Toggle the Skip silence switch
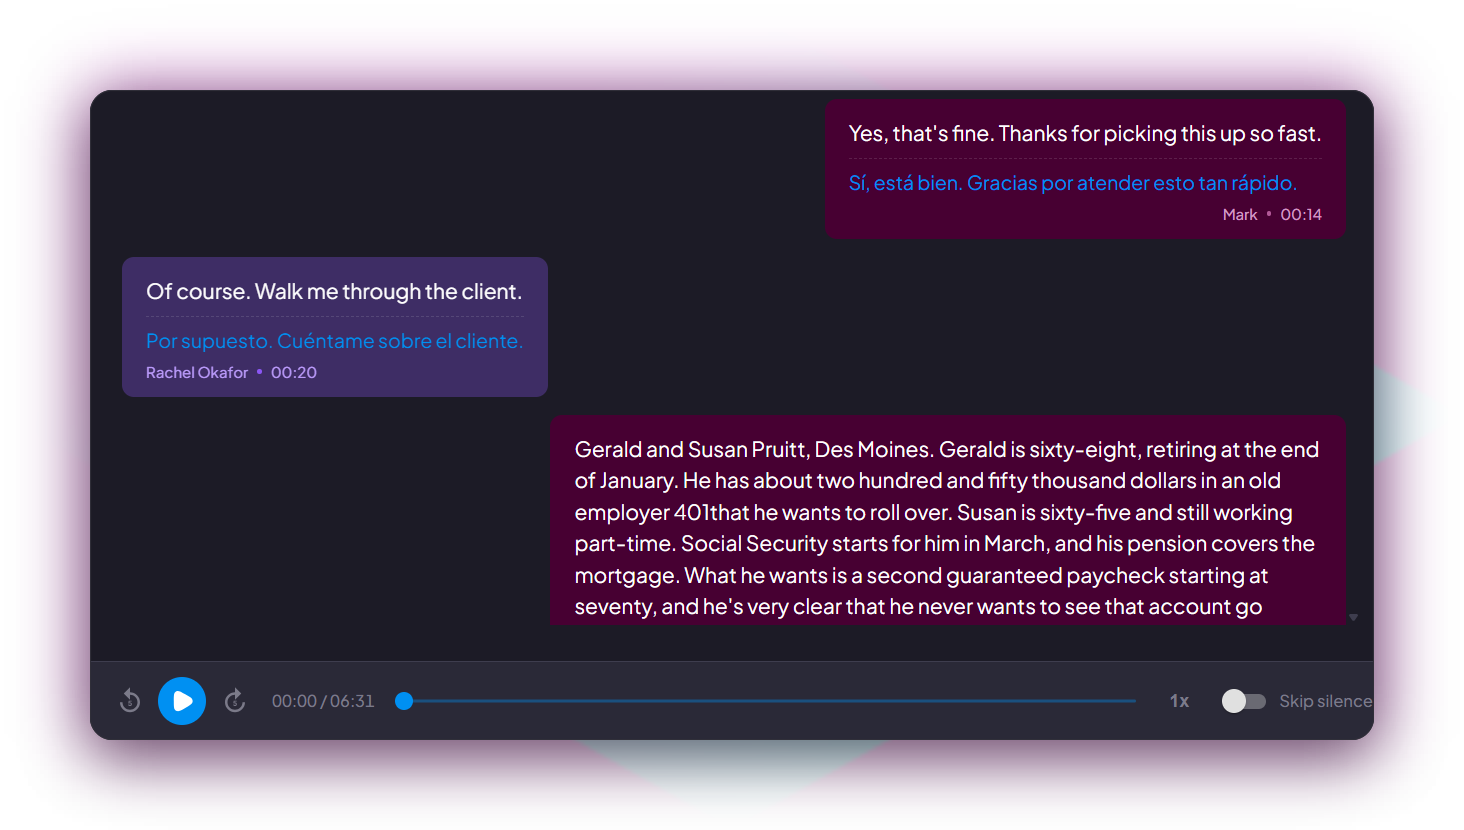This screenshot has width=1464, height=830. point(1244,701)
